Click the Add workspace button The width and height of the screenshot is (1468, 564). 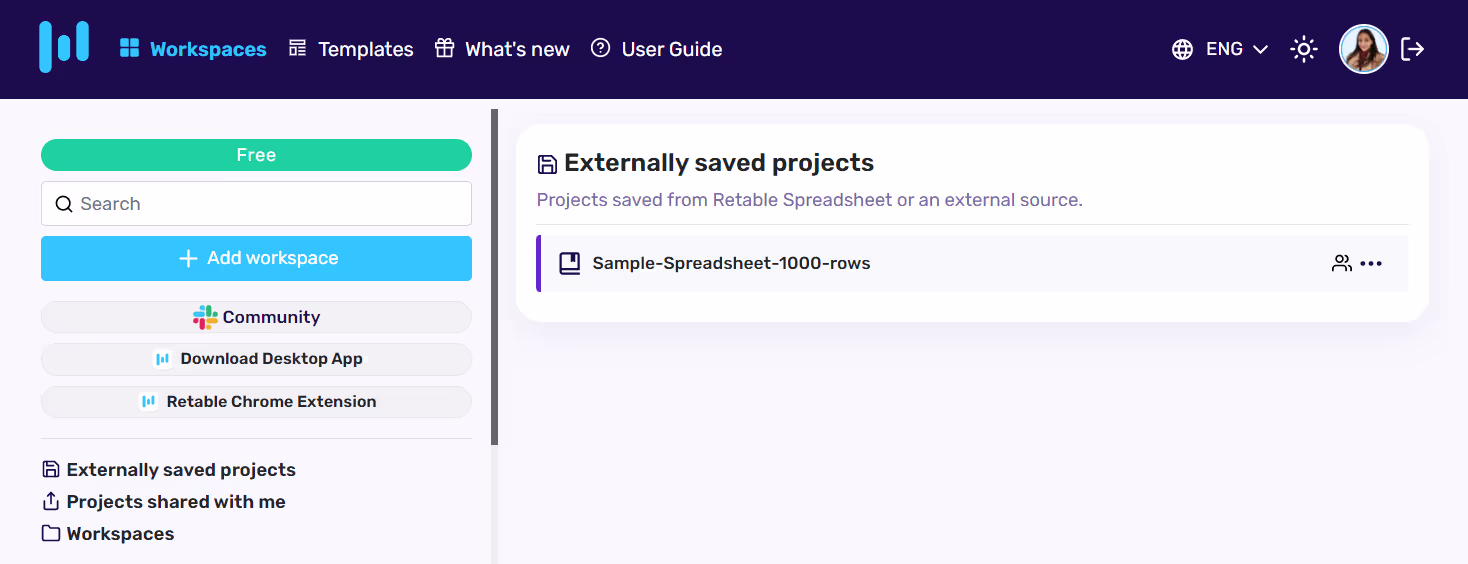(x=256, y=258)
